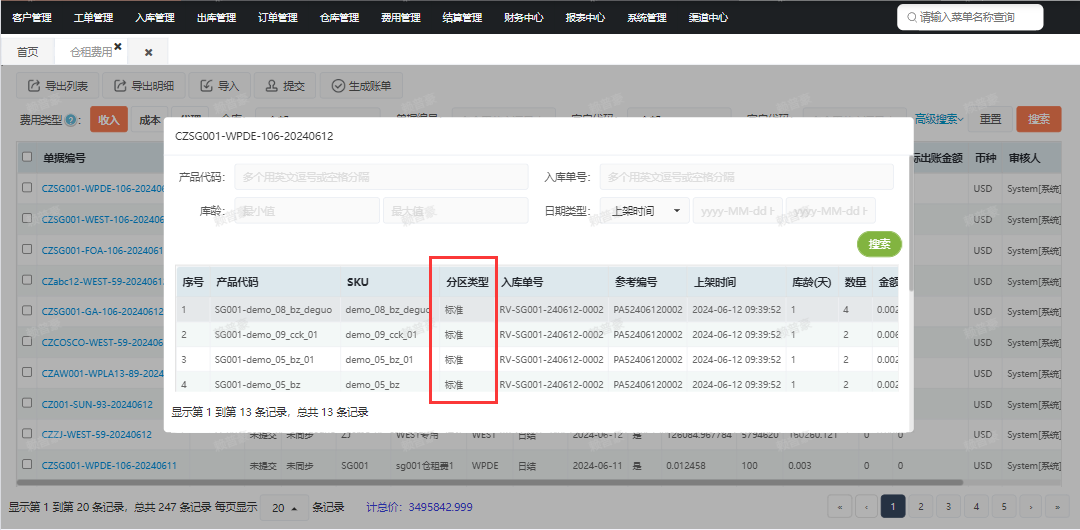Click the 导入 import toolbar button
The height and width of the screenshot is (530, 1080).
[219, 86]
